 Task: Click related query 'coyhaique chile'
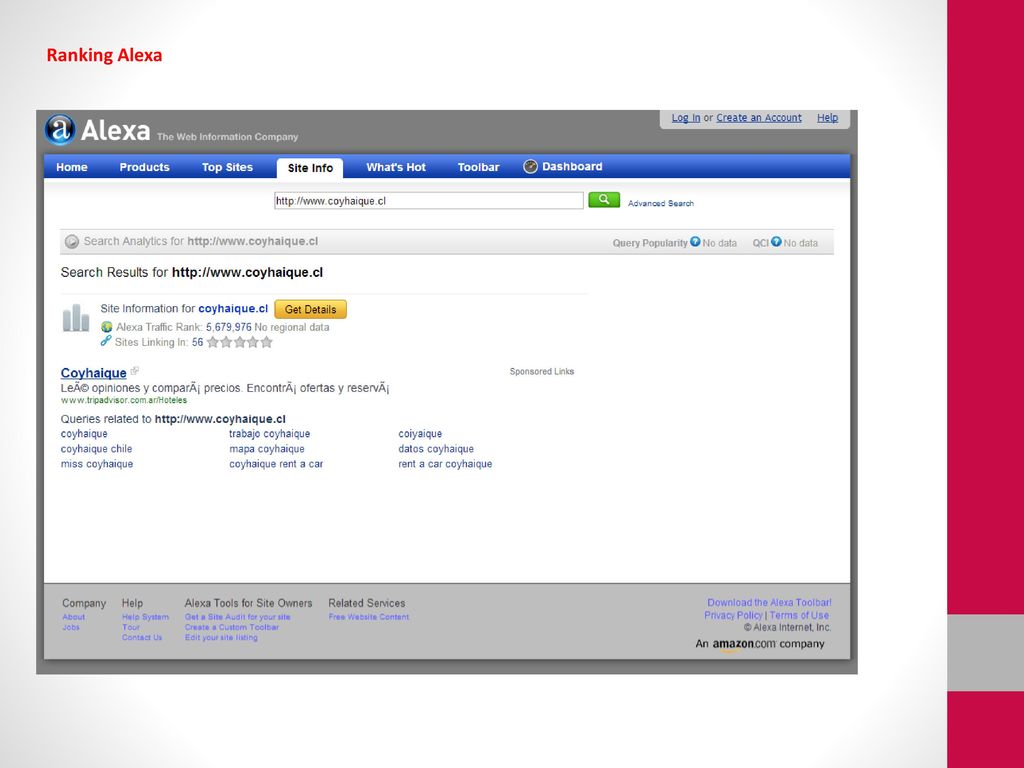pos(96,449)
